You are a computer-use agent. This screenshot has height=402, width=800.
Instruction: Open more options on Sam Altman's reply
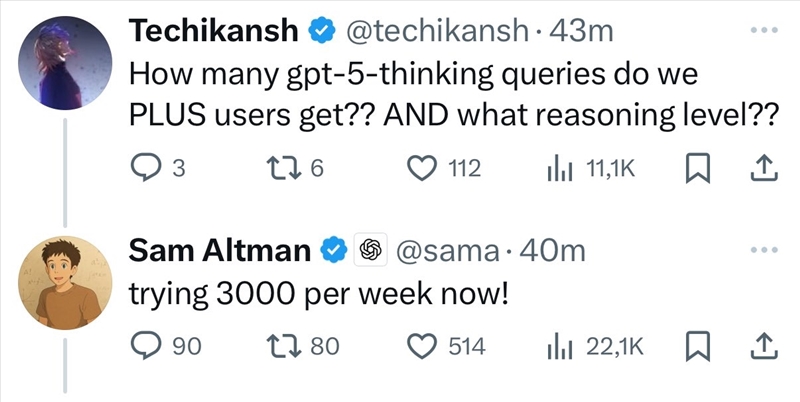[763, 248]
